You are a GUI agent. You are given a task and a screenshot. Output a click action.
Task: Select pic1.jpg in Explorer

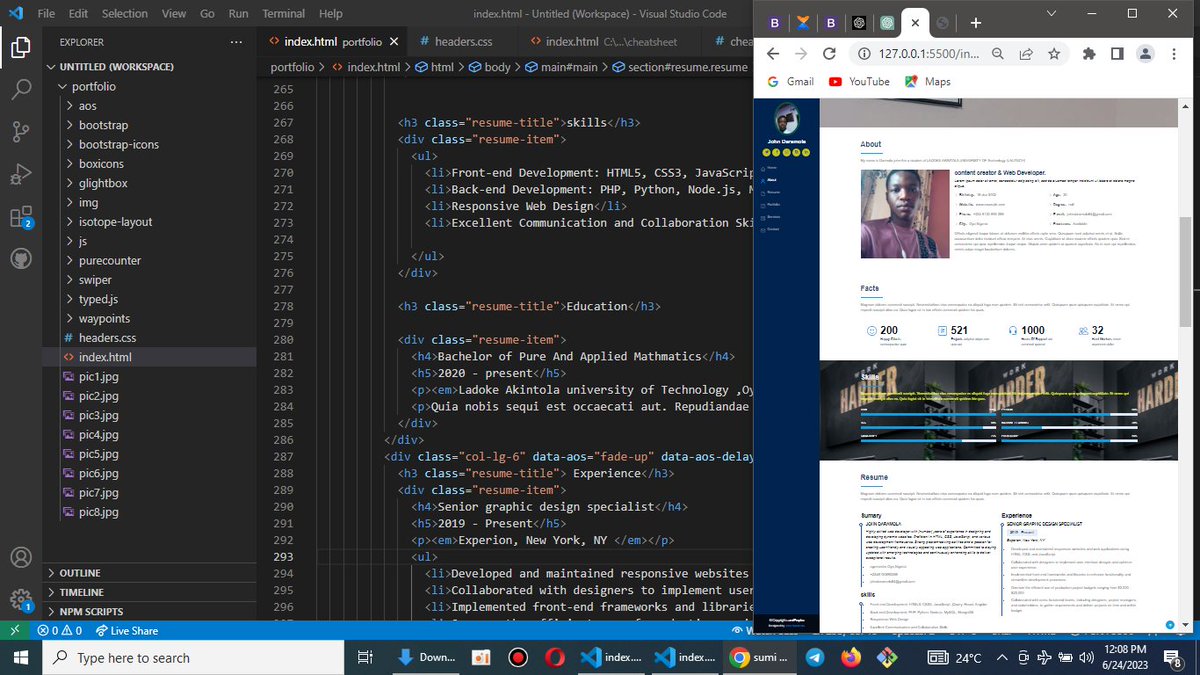[98, 377]
